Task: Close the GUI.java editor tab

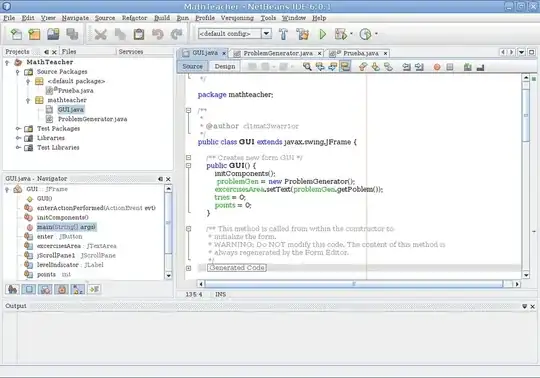Action: click(224, 53)
